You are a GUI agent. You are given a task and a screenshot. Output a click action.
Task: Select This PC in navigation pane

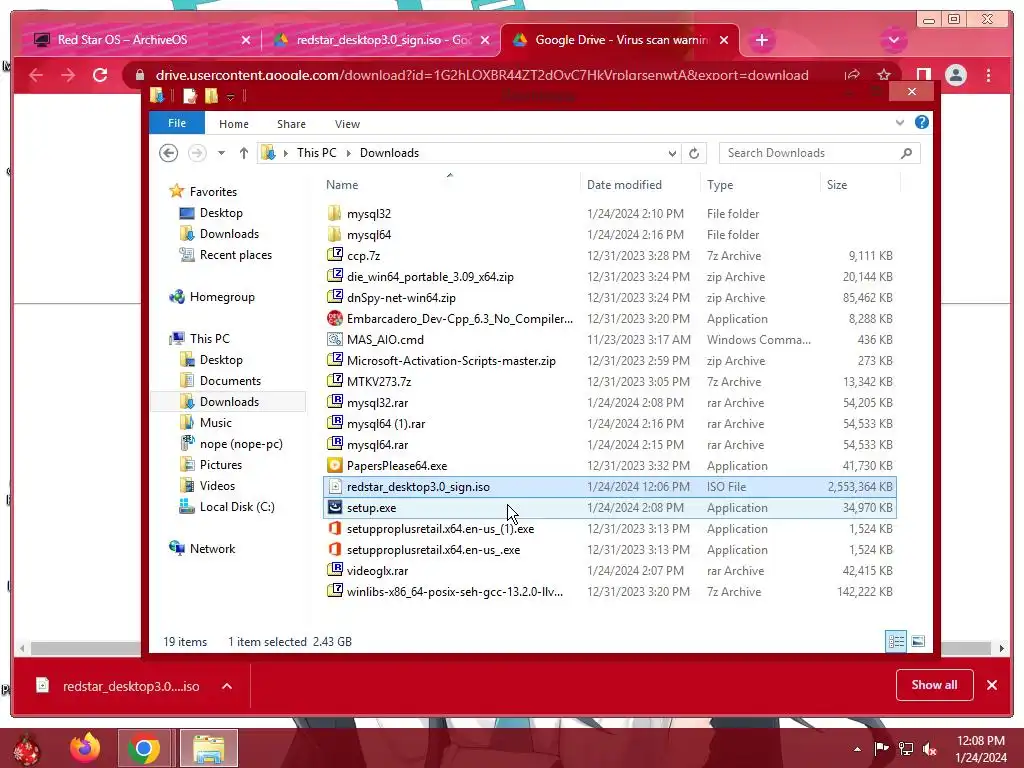click(209, 339)
